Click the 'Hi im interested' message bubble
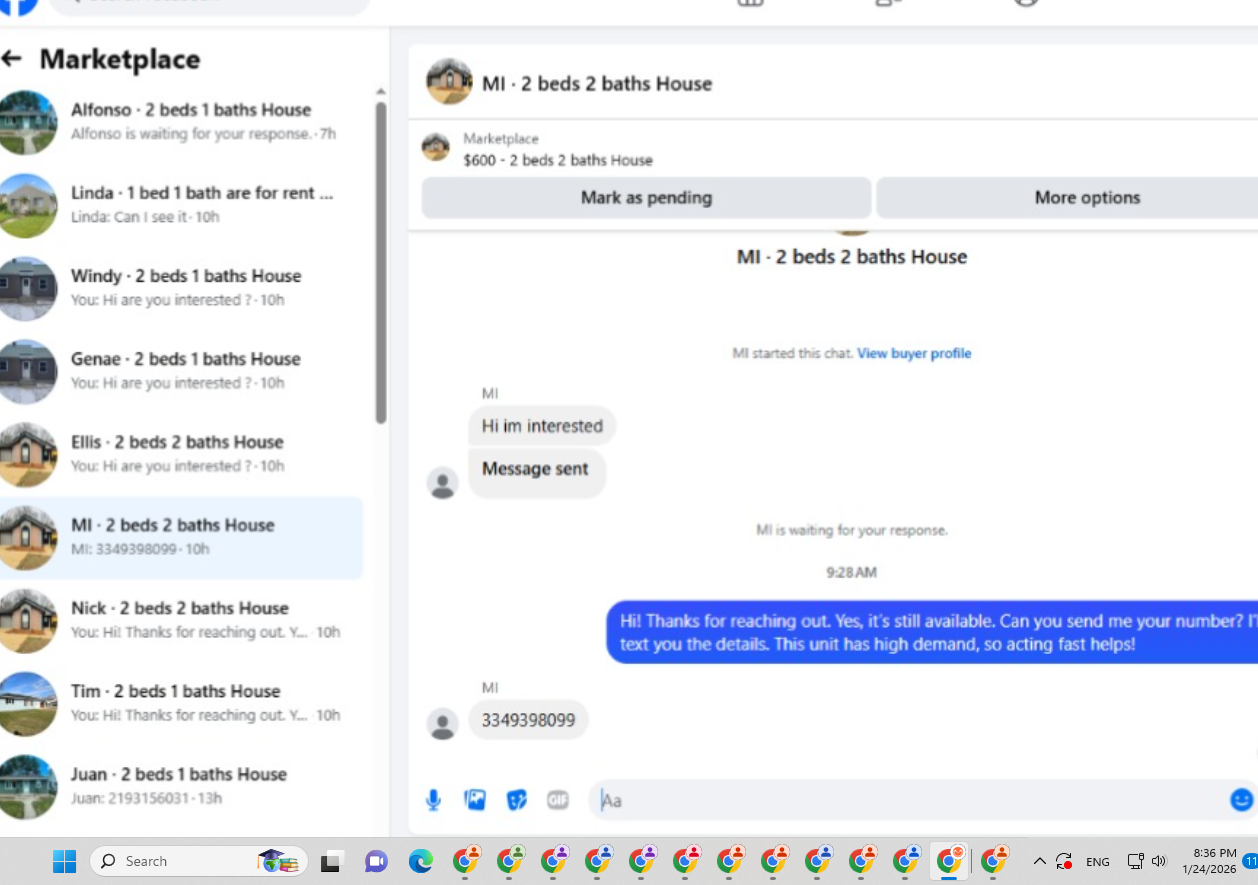 pos(542,426)
